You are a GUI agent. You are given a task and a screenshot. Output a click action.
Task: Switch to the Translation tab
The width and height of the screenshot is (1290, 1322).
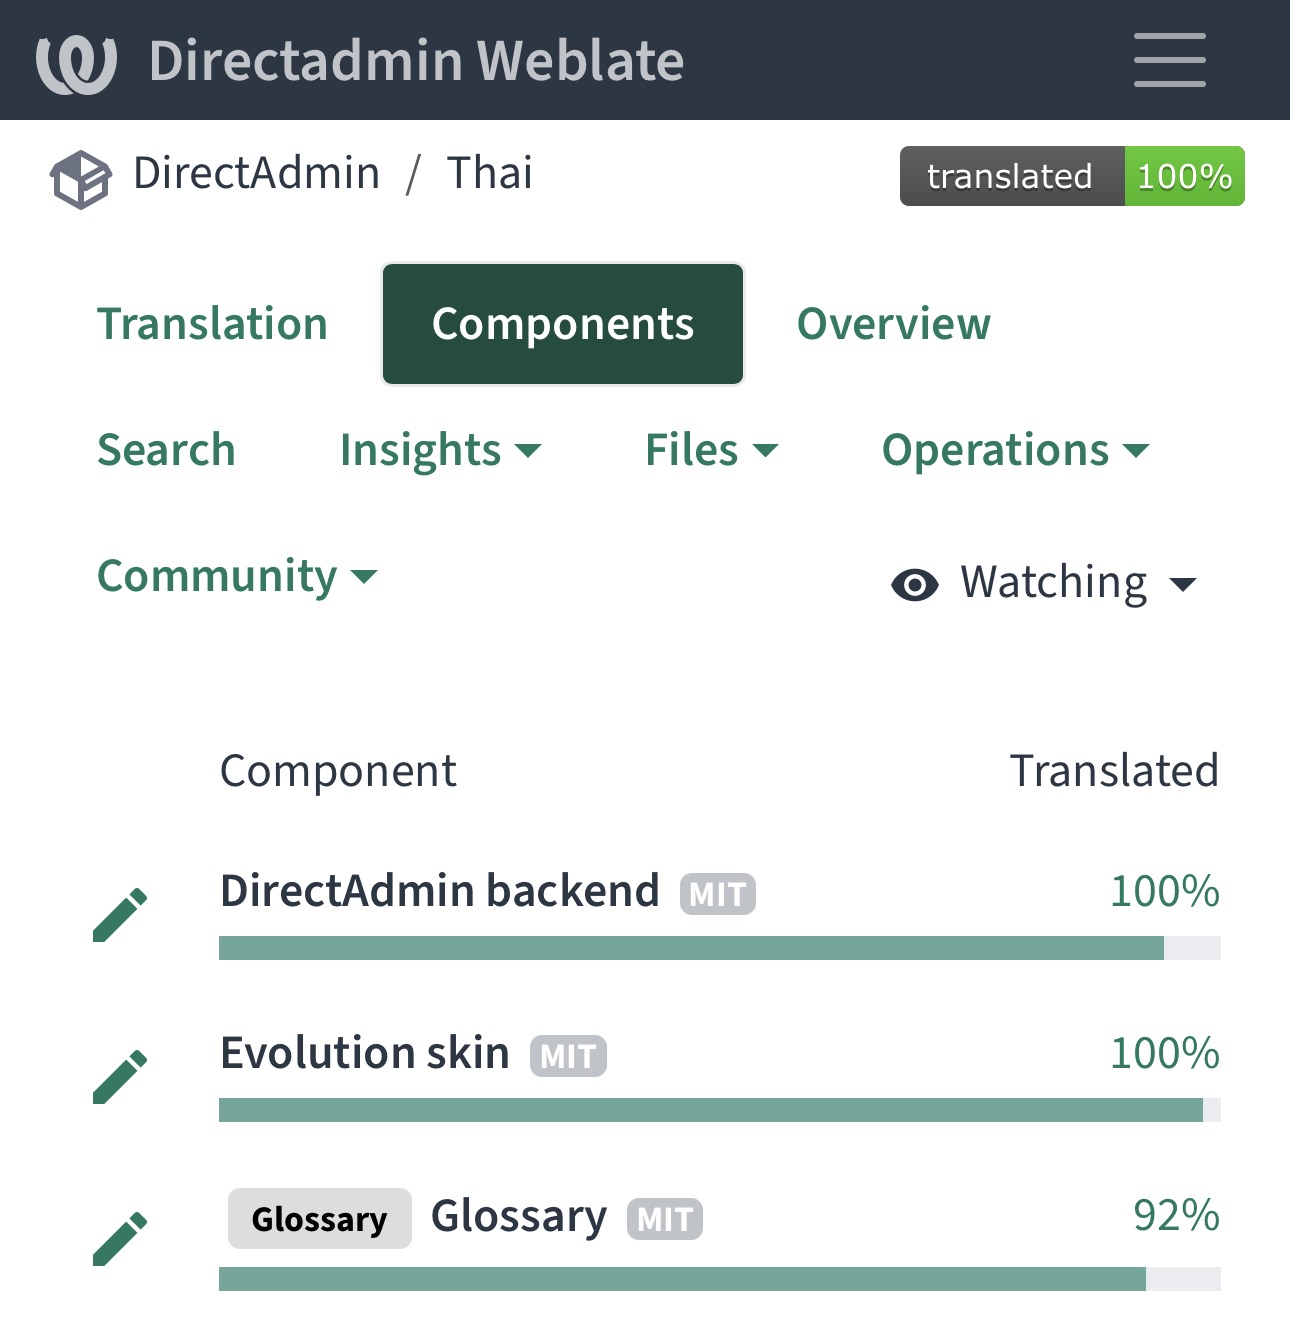(x=212, y=324)
